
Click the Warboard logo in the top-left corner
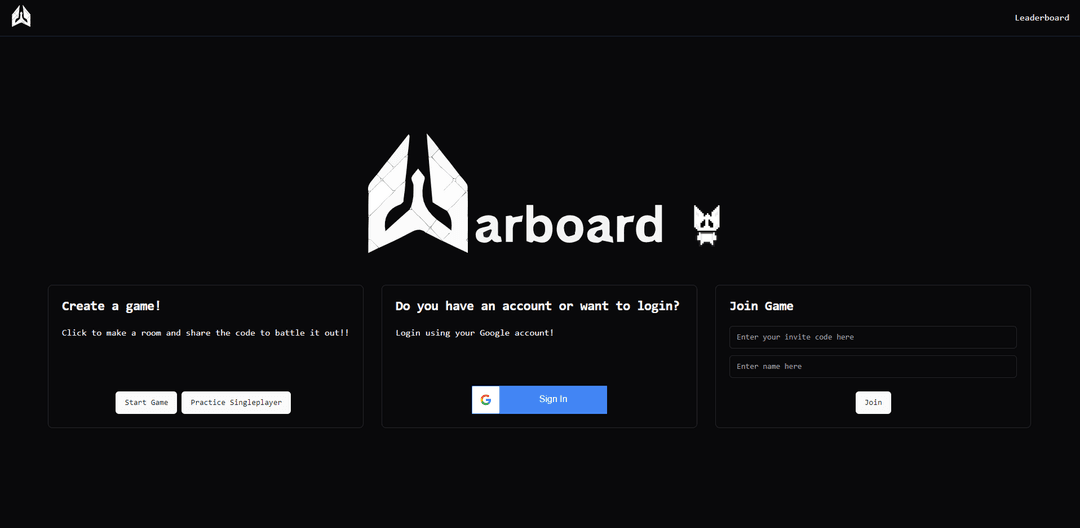click(x=21, y=17)
